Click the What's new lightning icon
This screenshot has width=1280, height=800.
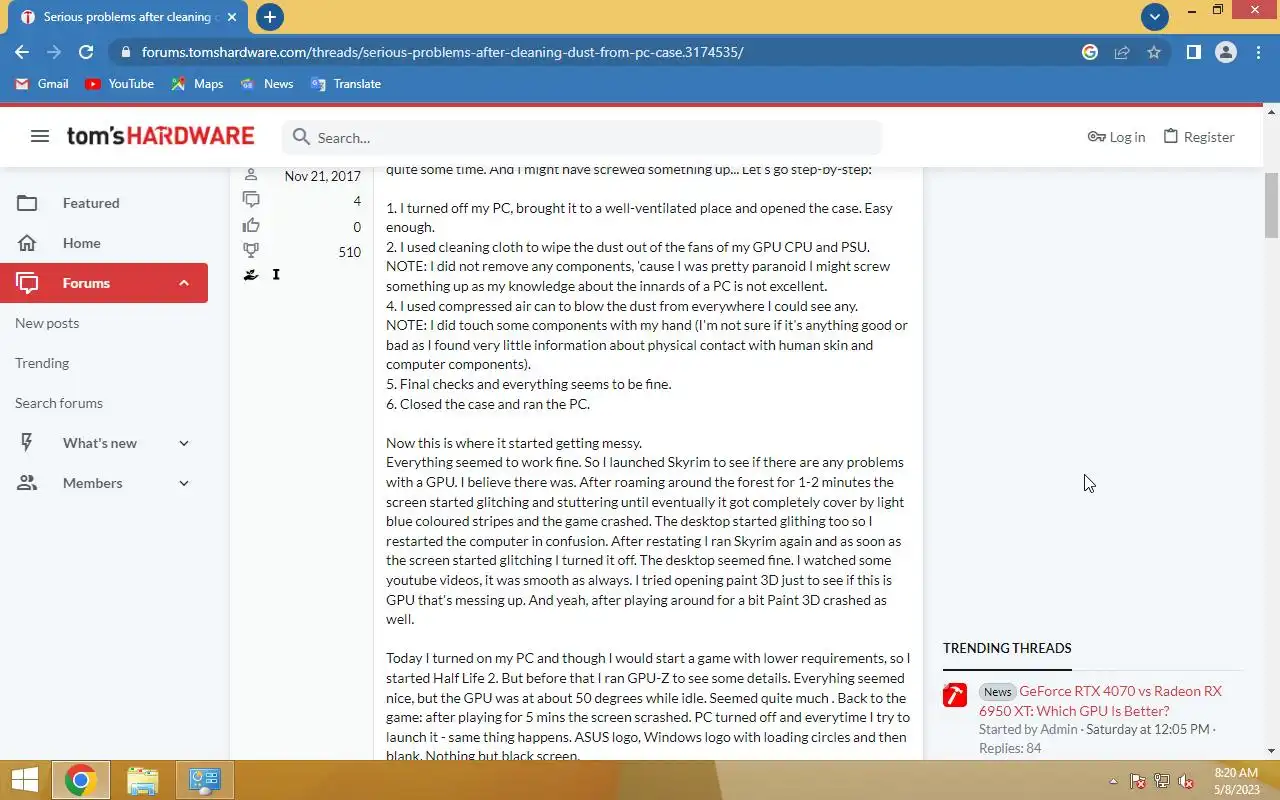27,443
